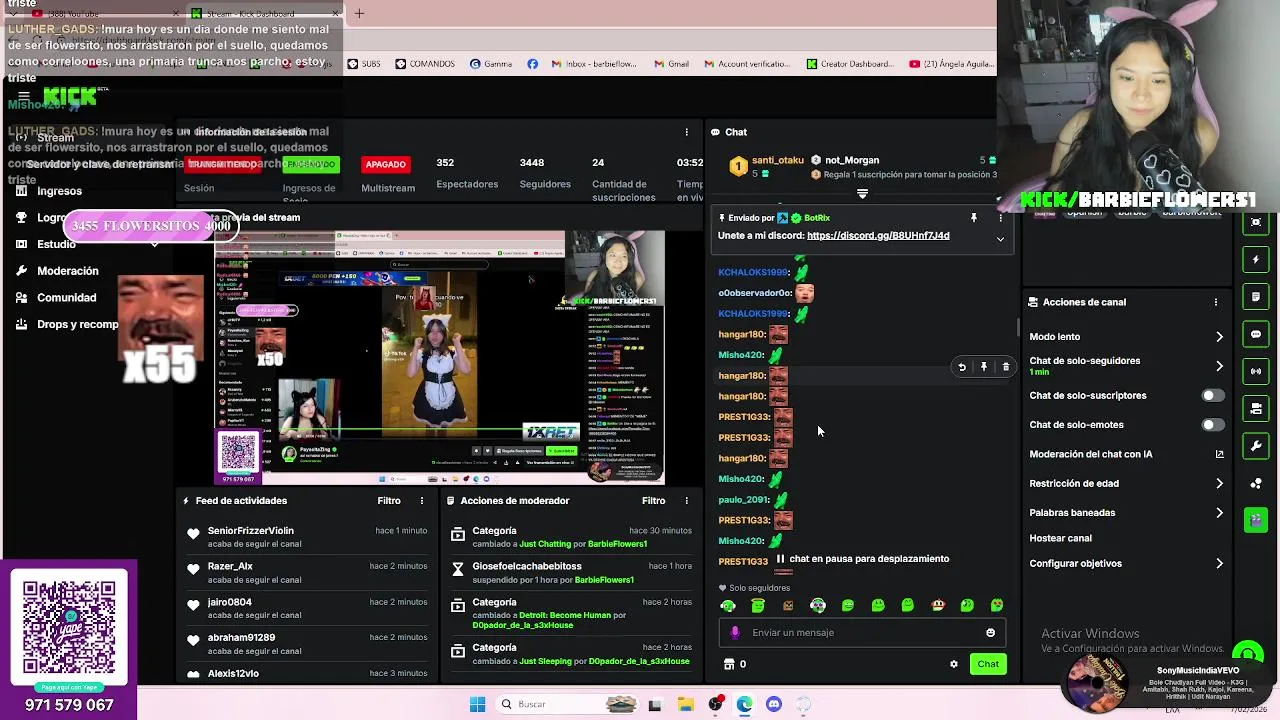The height and width of the screenshot is (720, 1280).
Task: Click the lightning bolt panel icon
Action: coord(1256,260)
